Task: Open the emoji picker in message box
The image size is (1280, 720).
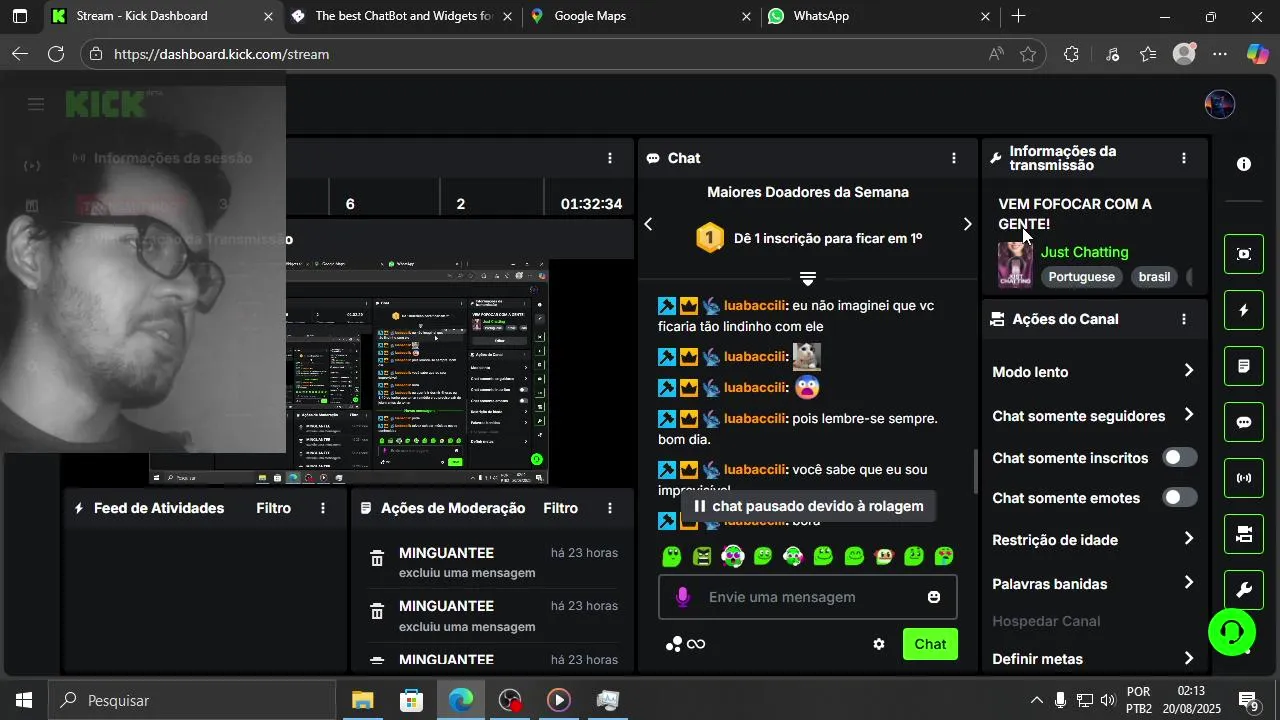Action: click(934, 597)
